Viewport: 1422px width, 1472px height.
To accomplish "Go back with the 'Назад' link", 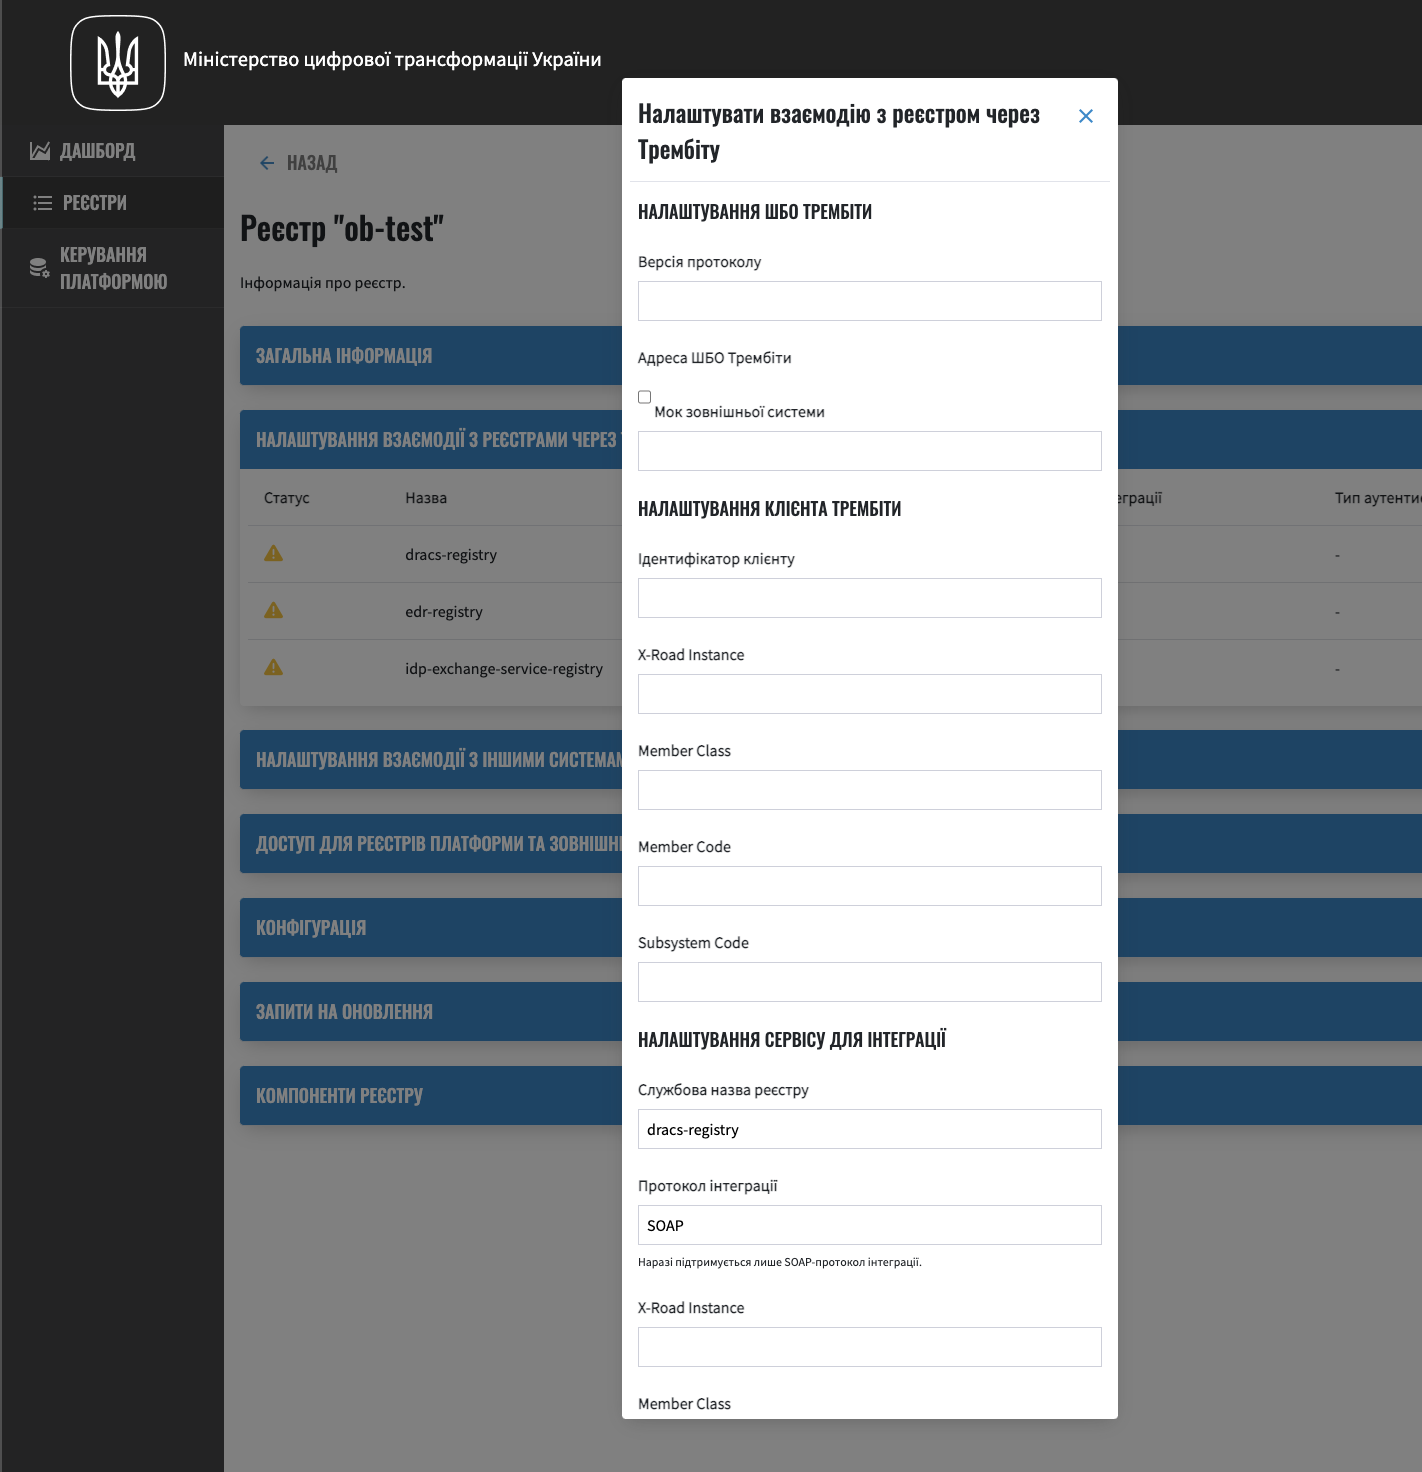I will pyautogui.click(x=311, y=163).
